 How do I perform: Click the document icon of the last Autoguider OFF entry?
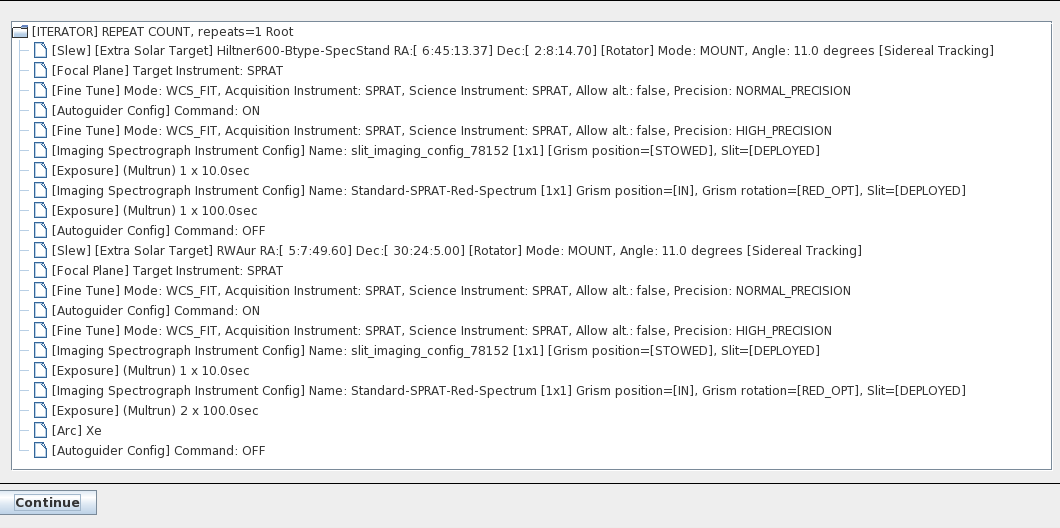coord(41,451)
